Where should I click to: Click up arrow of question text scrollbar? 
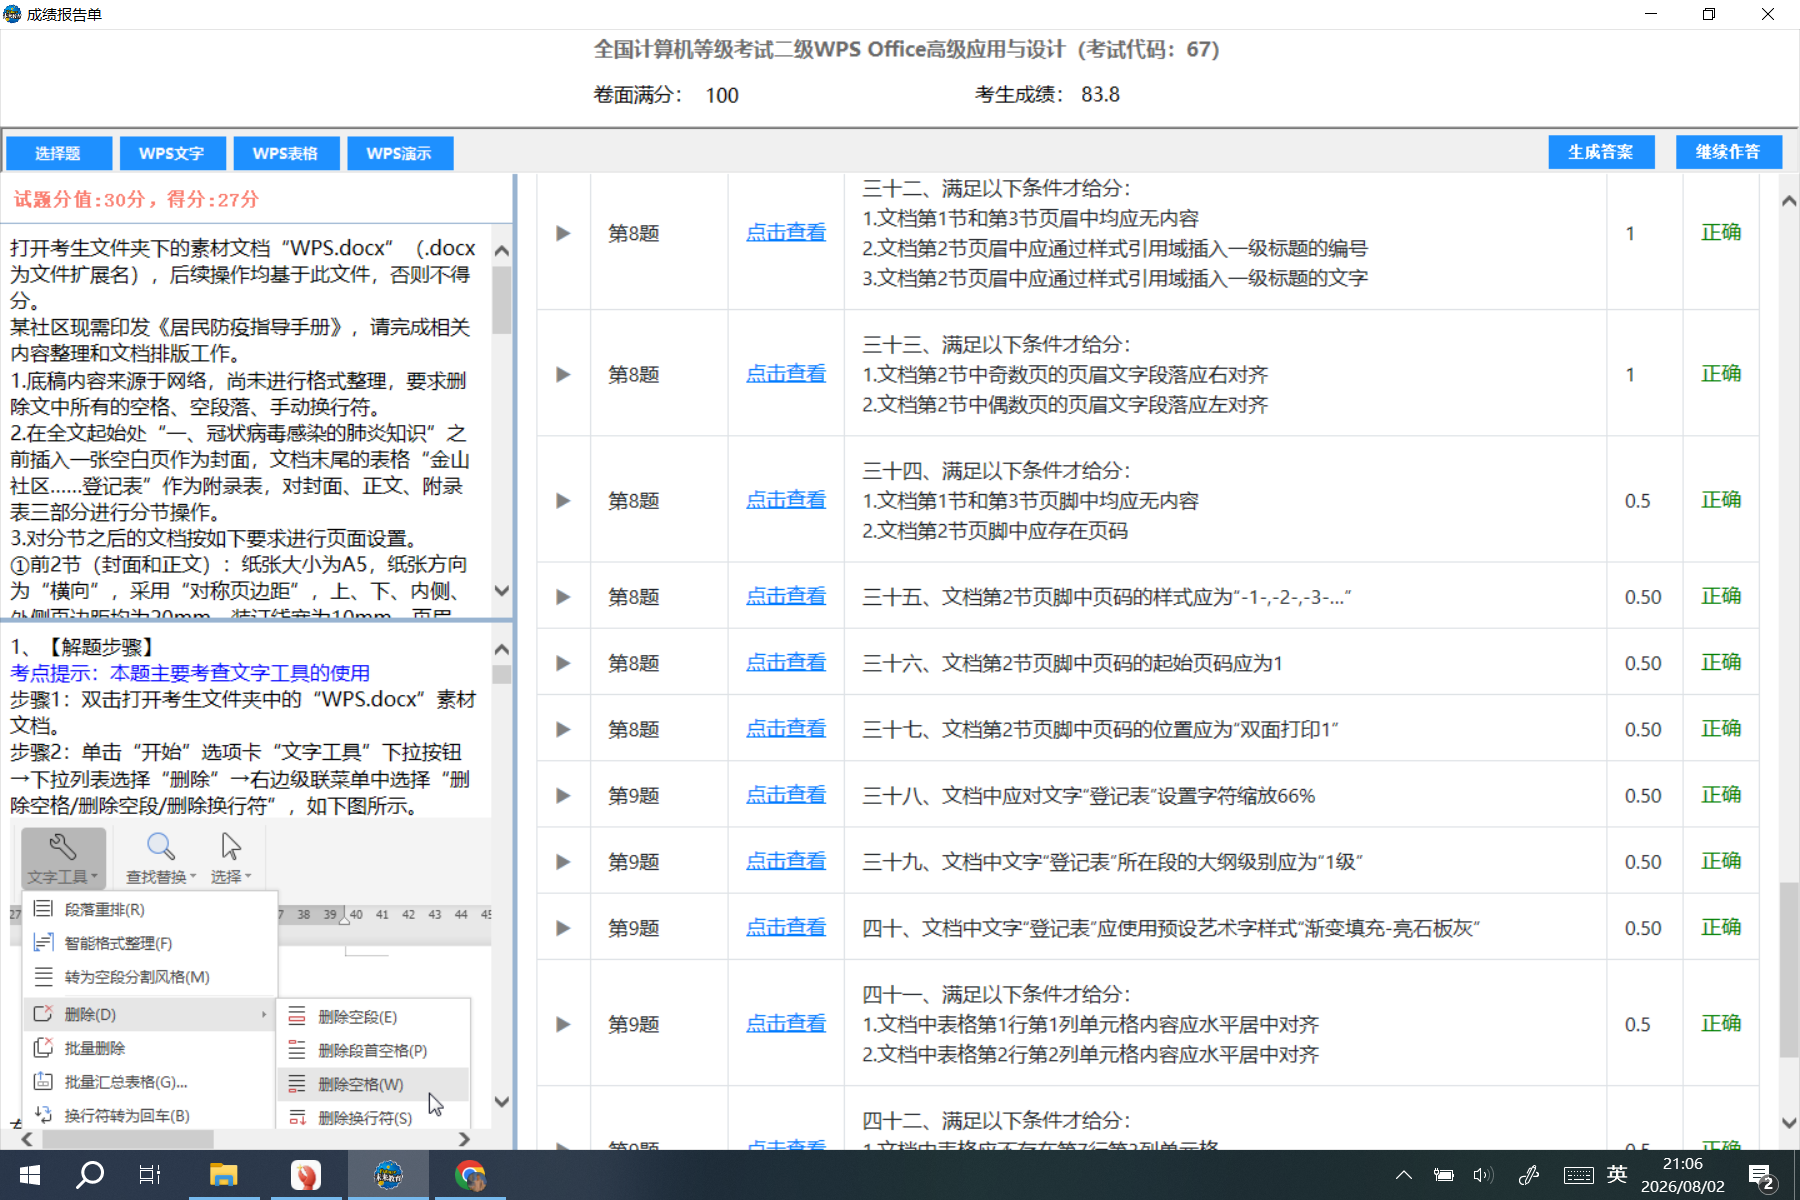click(x=502, y=250)
